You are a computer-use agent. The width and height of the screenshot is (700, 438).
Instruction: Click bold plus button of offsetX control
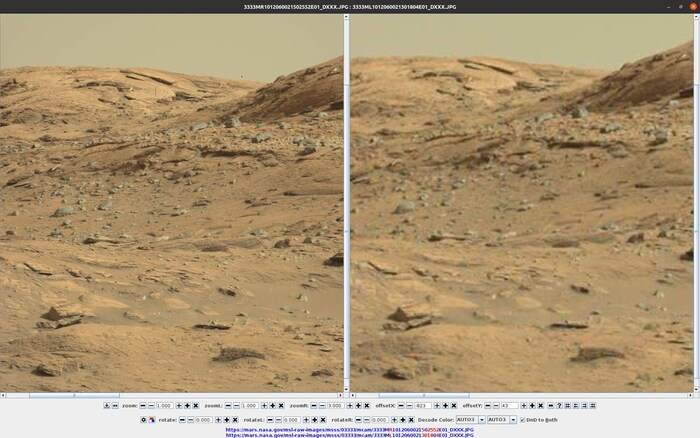pos(446,406)
